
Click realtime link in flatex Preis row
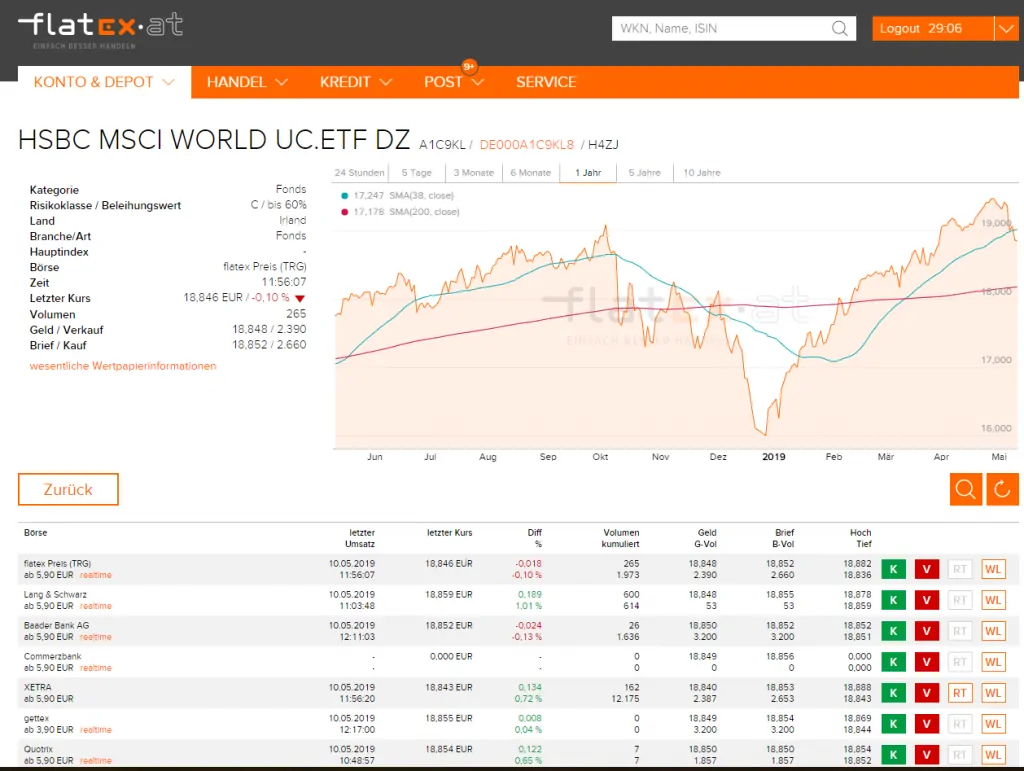96,575
